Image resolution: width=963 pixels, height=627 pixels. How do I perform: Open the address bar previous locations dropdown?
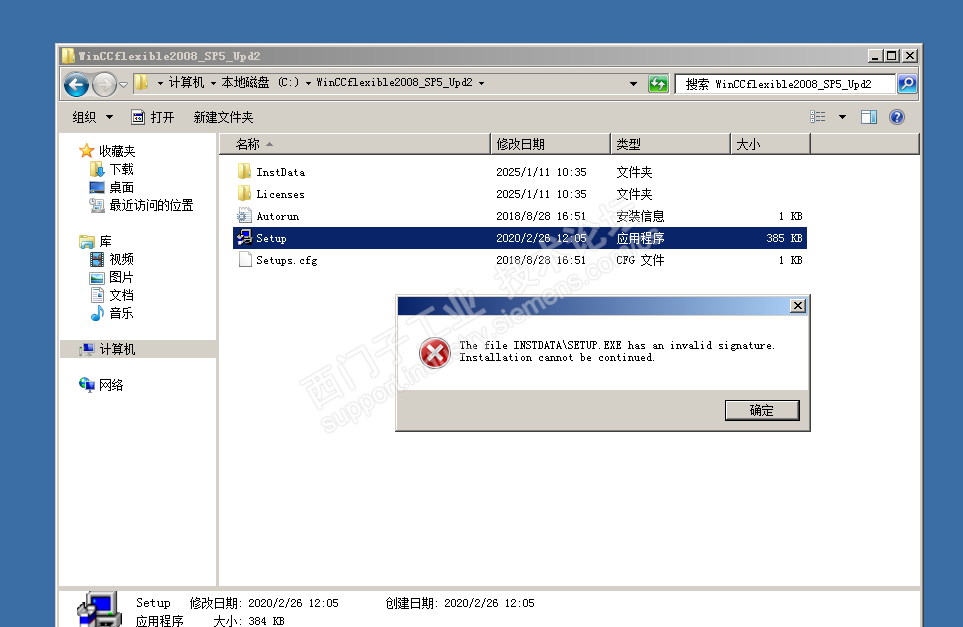[633, 84]
